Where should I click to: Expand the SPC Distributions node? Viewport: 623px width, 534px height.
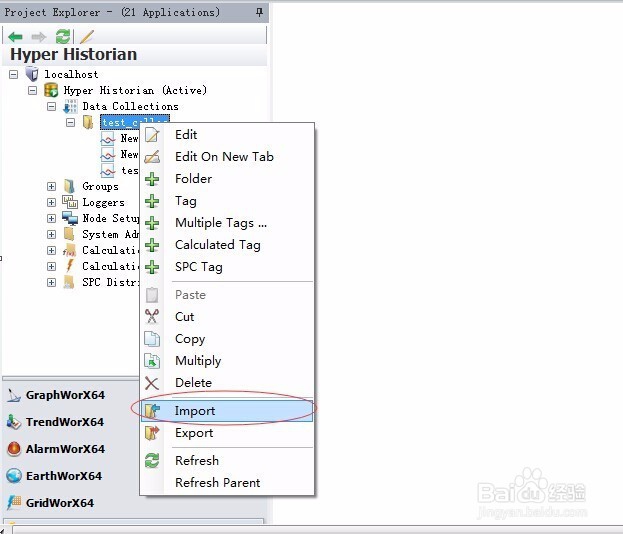(51, 282)
